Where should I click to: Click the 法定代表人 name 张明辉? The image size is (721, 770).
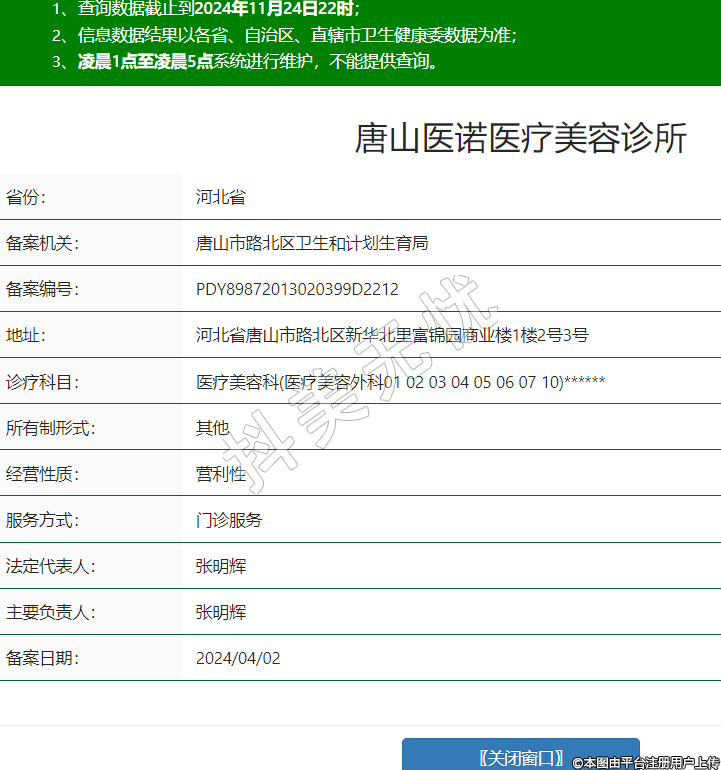pos(221,566)
